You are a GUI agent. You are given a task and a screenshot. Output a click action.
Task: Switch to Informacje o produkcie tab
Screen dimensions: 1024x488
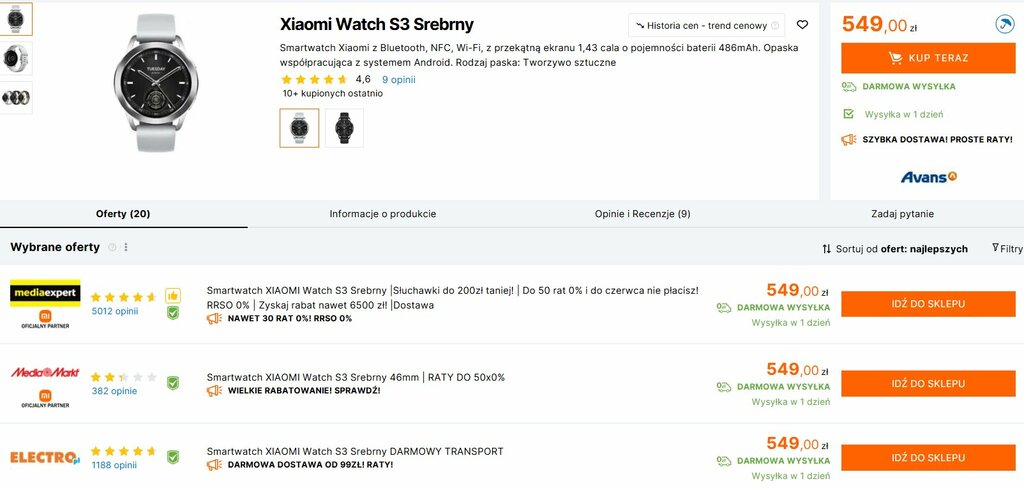383,214
